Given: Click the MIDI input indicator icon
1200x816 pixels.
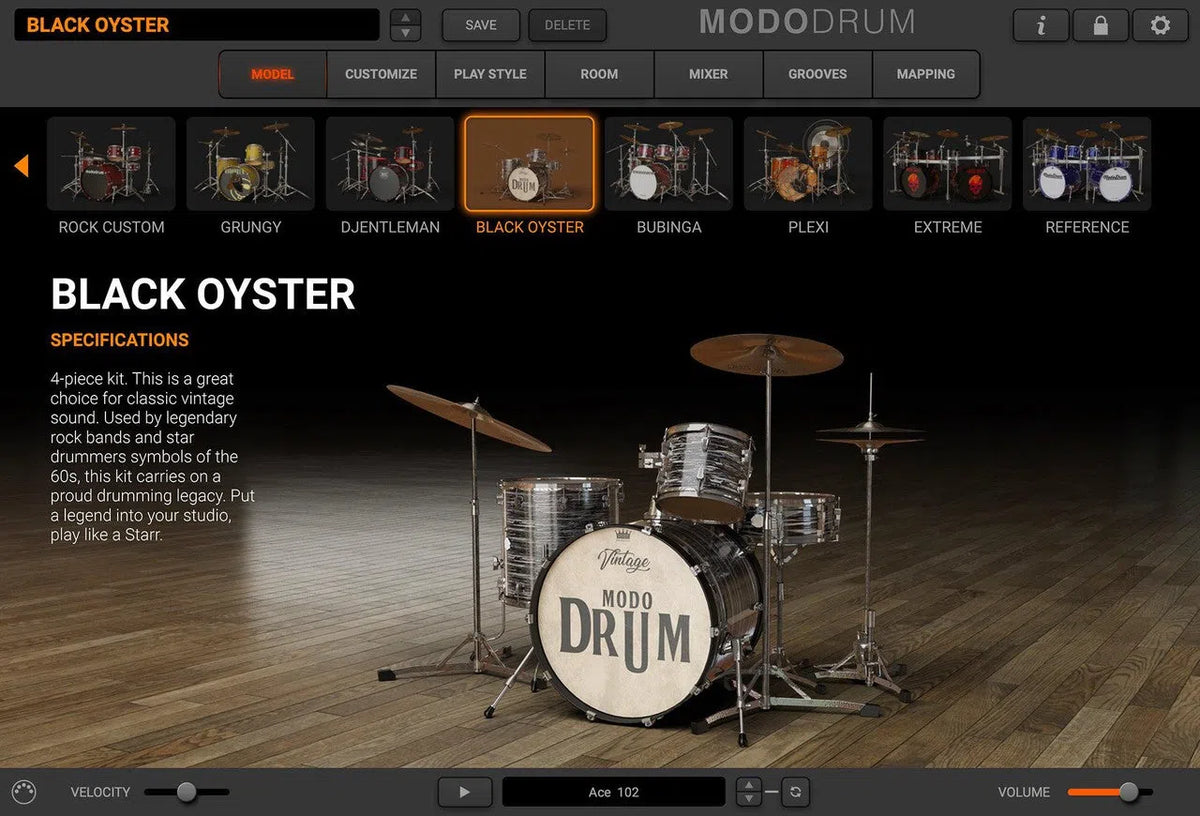Looking at the screenshot, I should (x=23, y=791).
